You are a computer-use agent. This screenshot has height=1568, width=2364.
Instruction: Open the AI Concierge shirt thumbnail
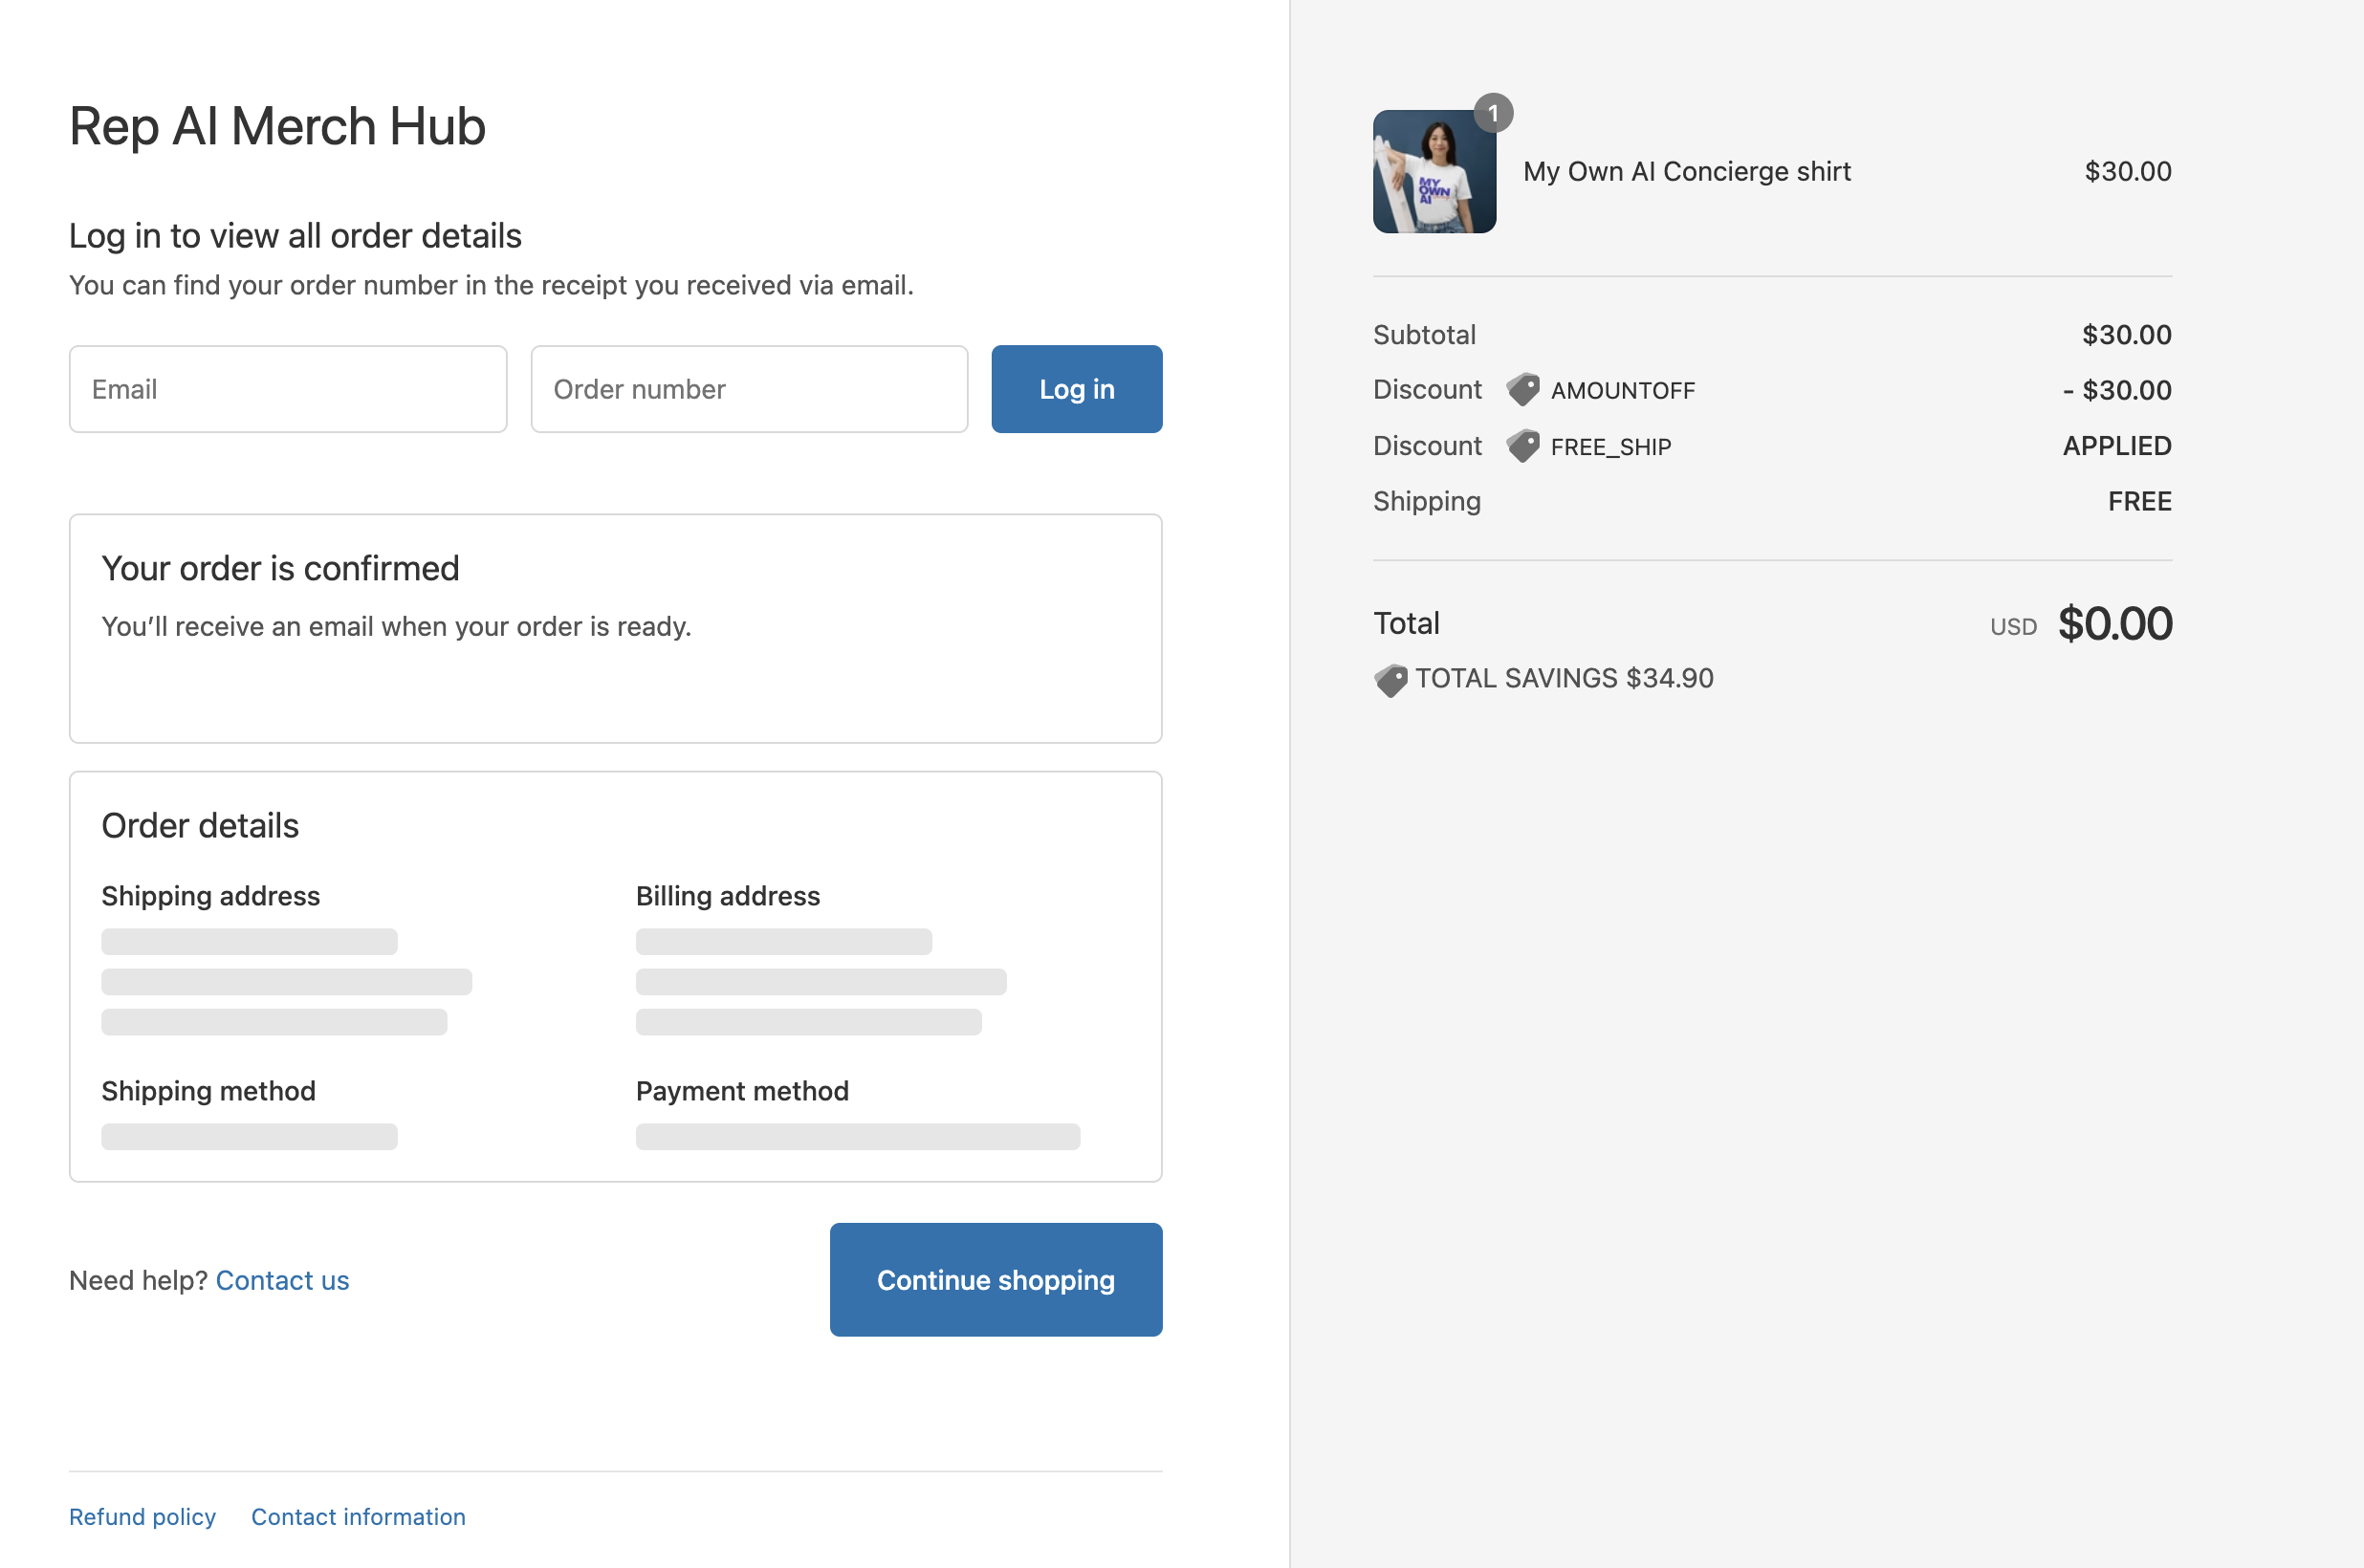coord(1434,172)
